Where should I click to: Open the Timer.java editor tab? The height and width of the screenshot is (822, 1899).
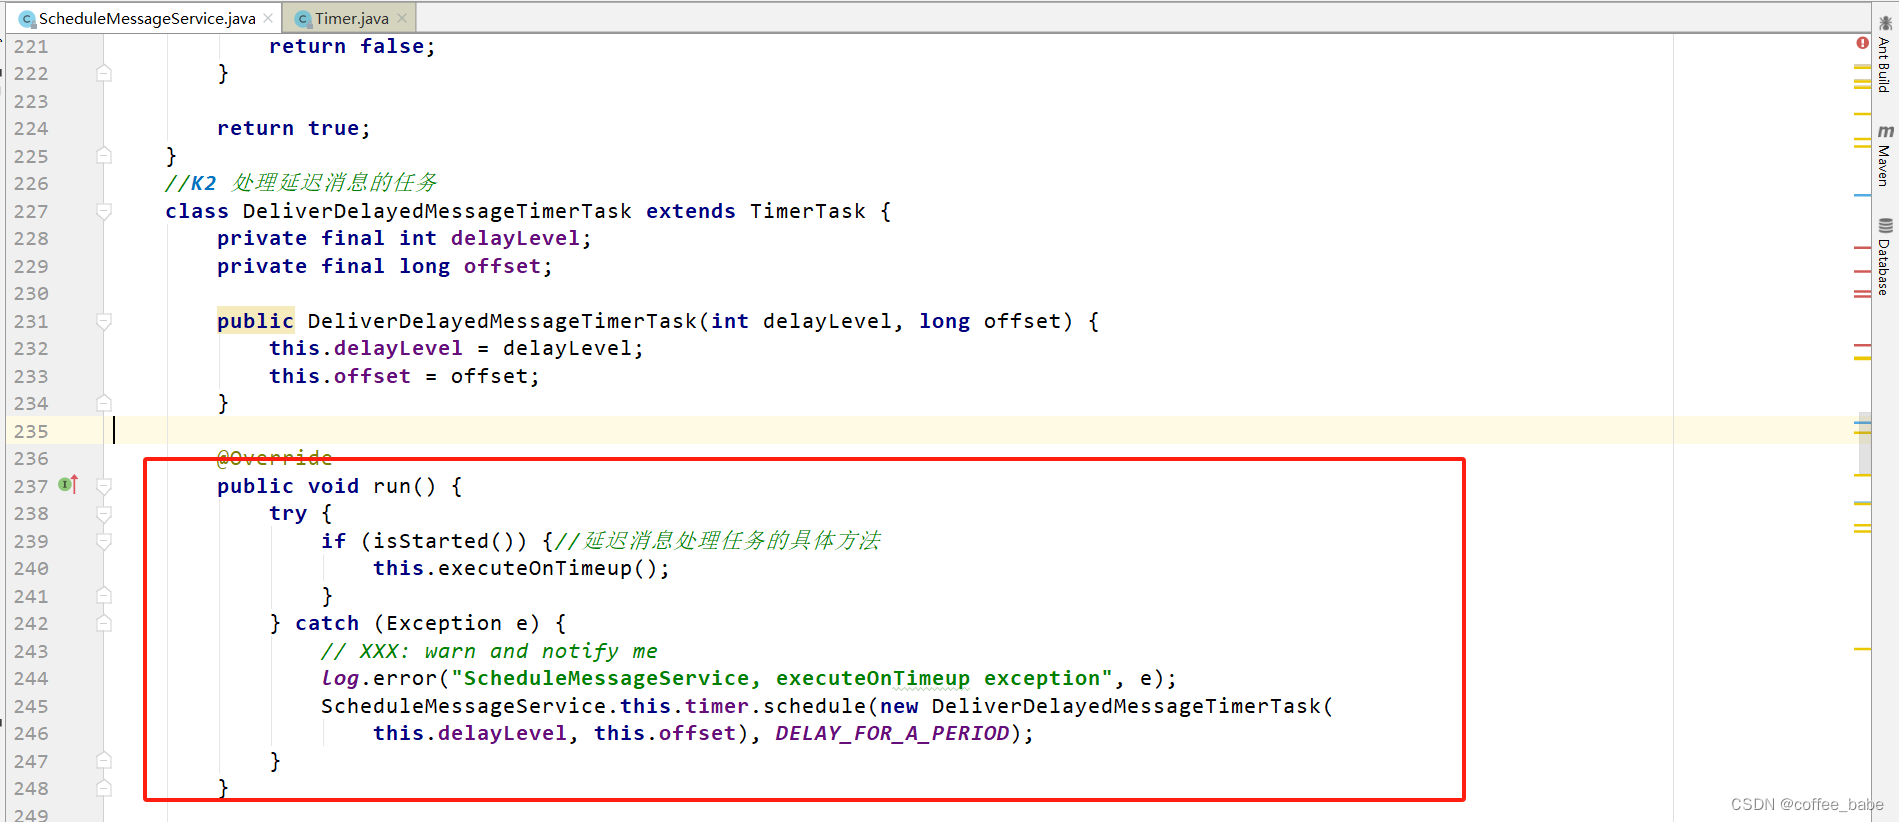(351, 18)
